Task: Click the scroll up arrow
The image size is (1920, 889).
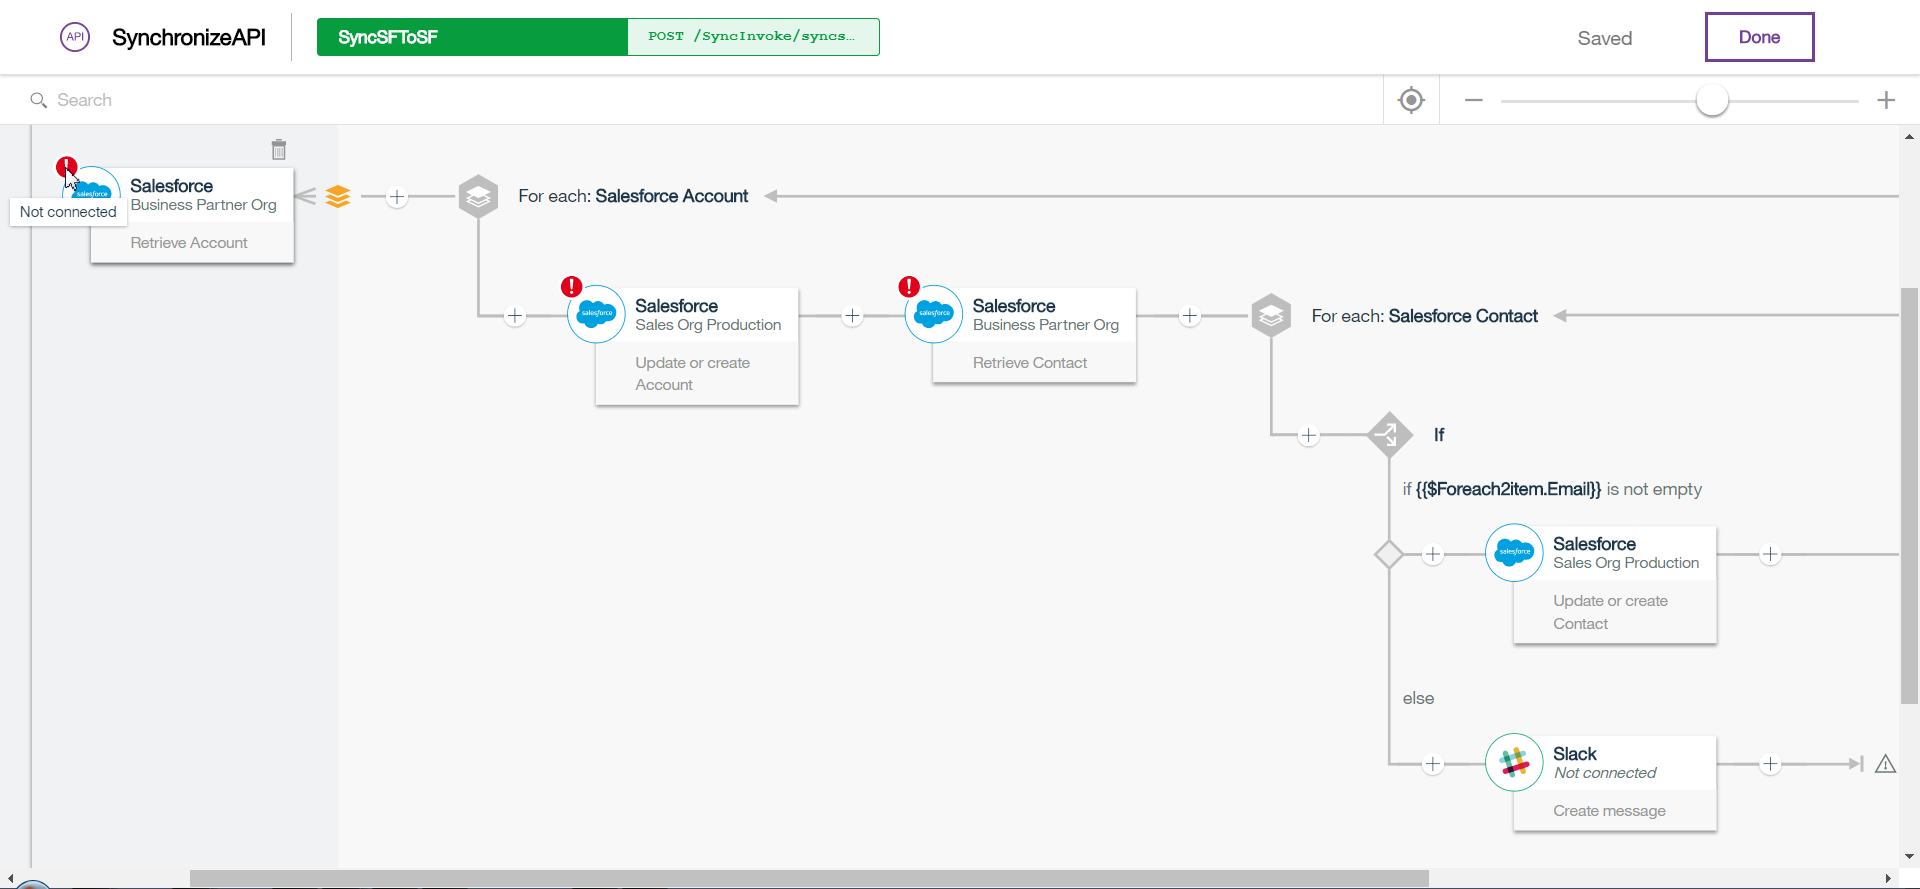Action: (1909, 136)
